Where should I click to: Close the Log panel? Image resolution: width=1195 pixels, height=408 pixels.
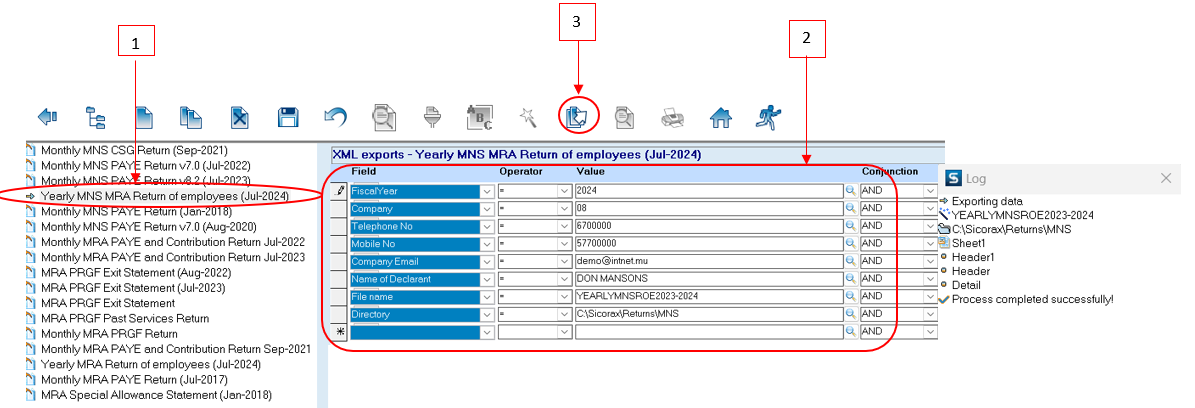pos(1165,178)
